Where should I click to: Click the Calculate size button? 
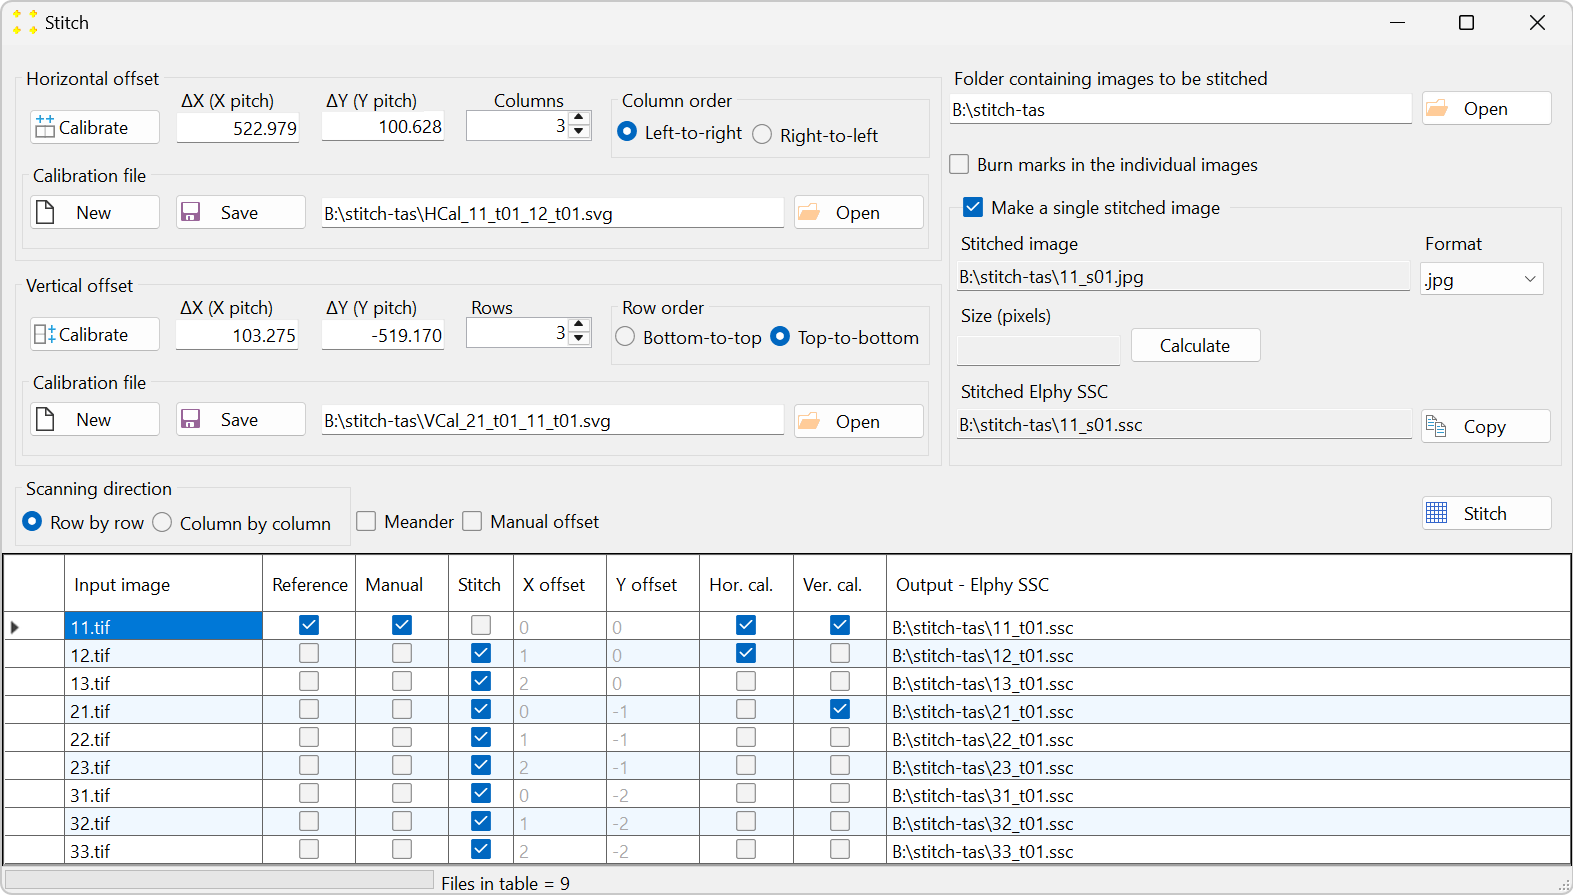pyautogui.click(x=1195, y=345)
